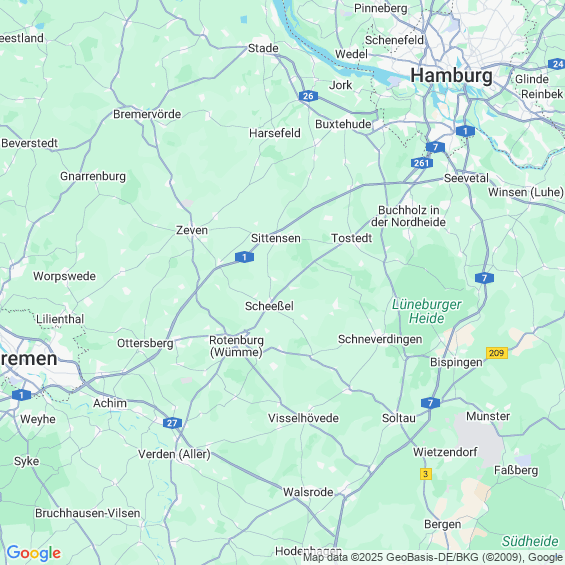Click the map data copyright attribution

tap(433, 557)
